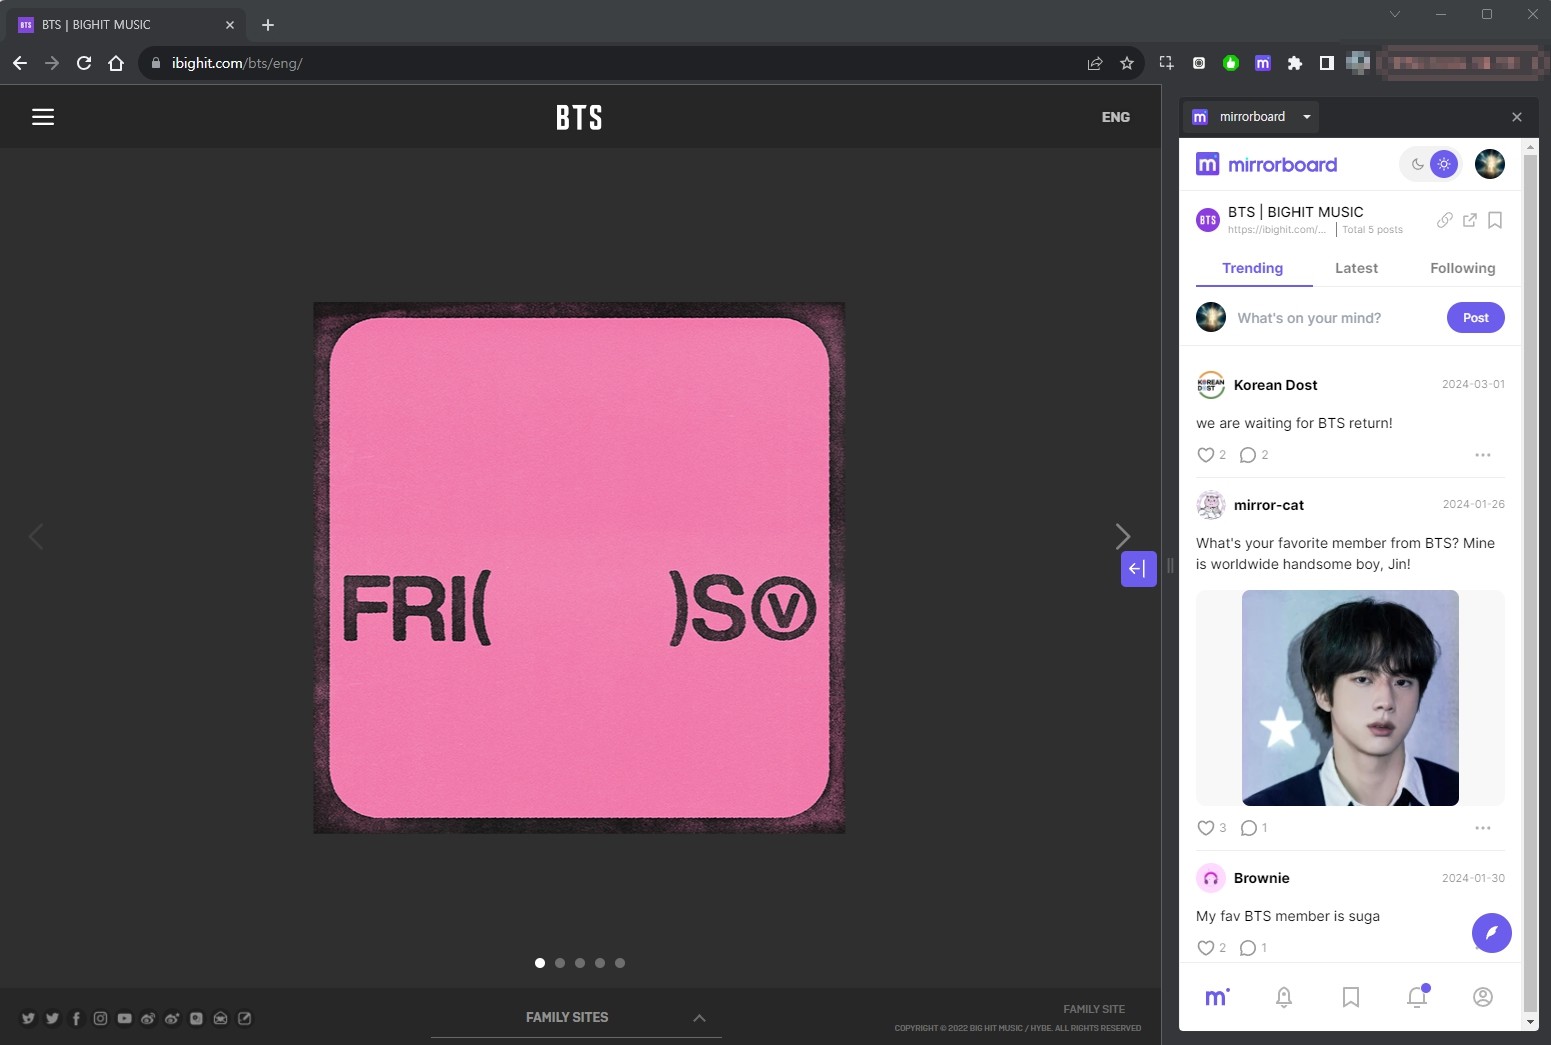Close the mirrorboard side panel
Image resolution: width=1551 pixels, height=1045 pixels.
(x=1517, y=117)
